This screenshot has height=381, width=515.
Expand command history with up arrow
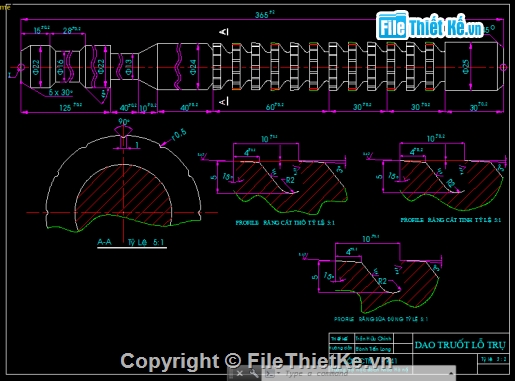pos(451,374)
